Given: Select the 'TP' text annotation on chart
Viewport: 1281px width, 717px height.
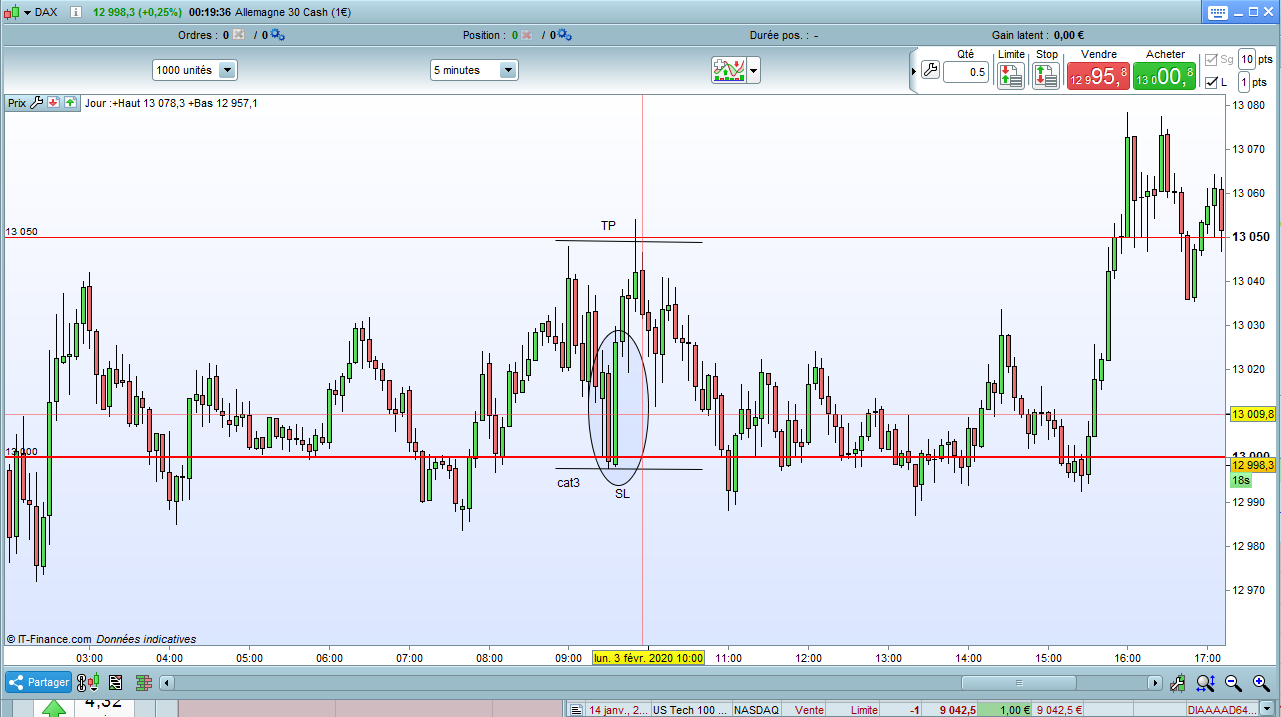Looking at the screenshot, I should pos(608,225).
